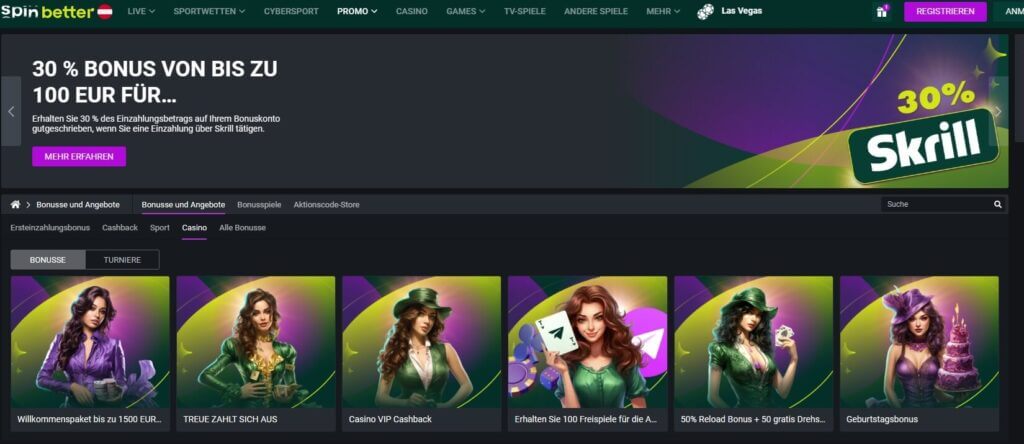This screenshot has width=1024, height=444.
Task: Open TREUE ZAHLT SICH AUS card
Action: coord(256,353)
